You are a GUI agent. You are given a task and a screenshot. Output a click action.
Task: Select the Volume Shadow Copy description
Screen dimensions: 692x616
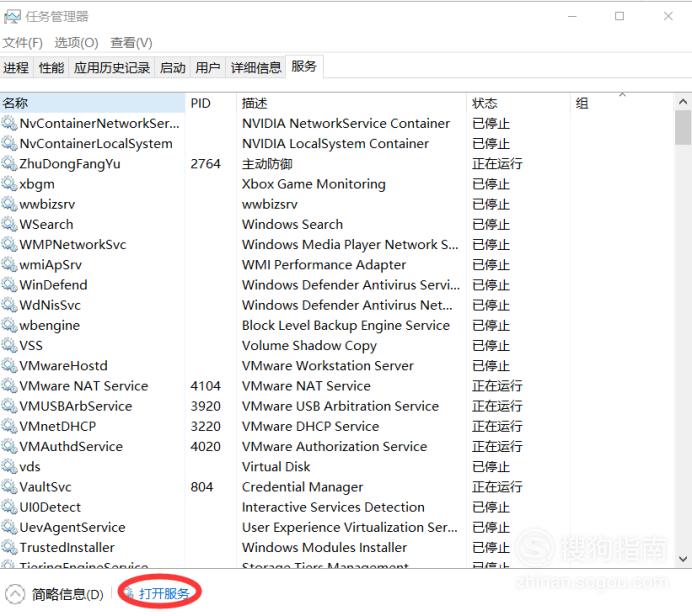(309, 346)
